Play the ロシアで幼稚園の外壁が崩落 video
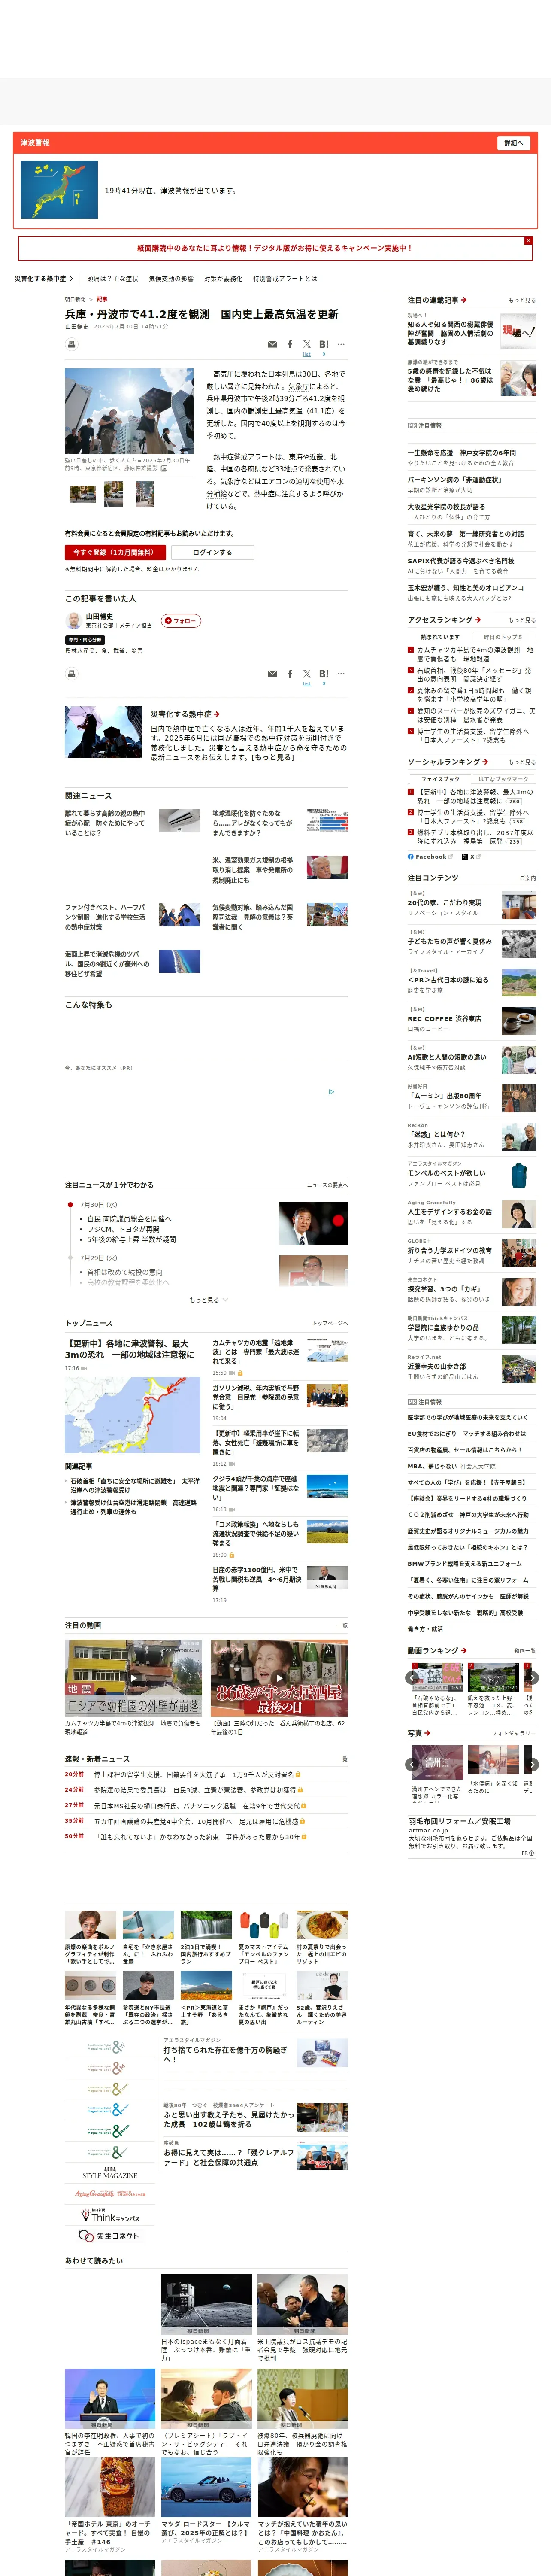Viewport: 551px width, 2576px height. [x=134, y=1678]
